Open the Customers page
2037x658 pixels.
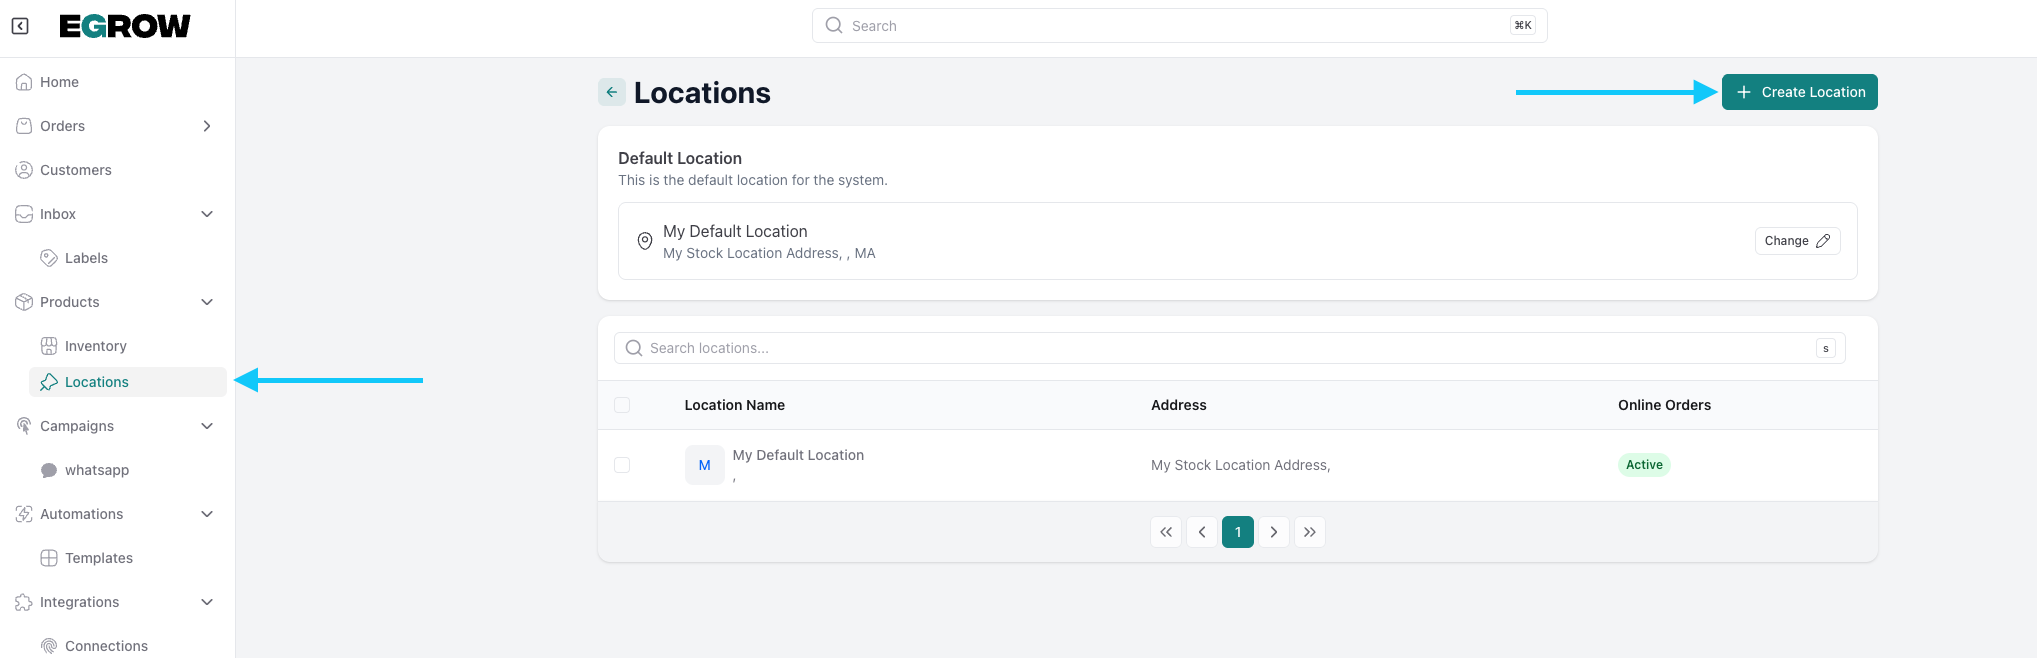(75, 170)
